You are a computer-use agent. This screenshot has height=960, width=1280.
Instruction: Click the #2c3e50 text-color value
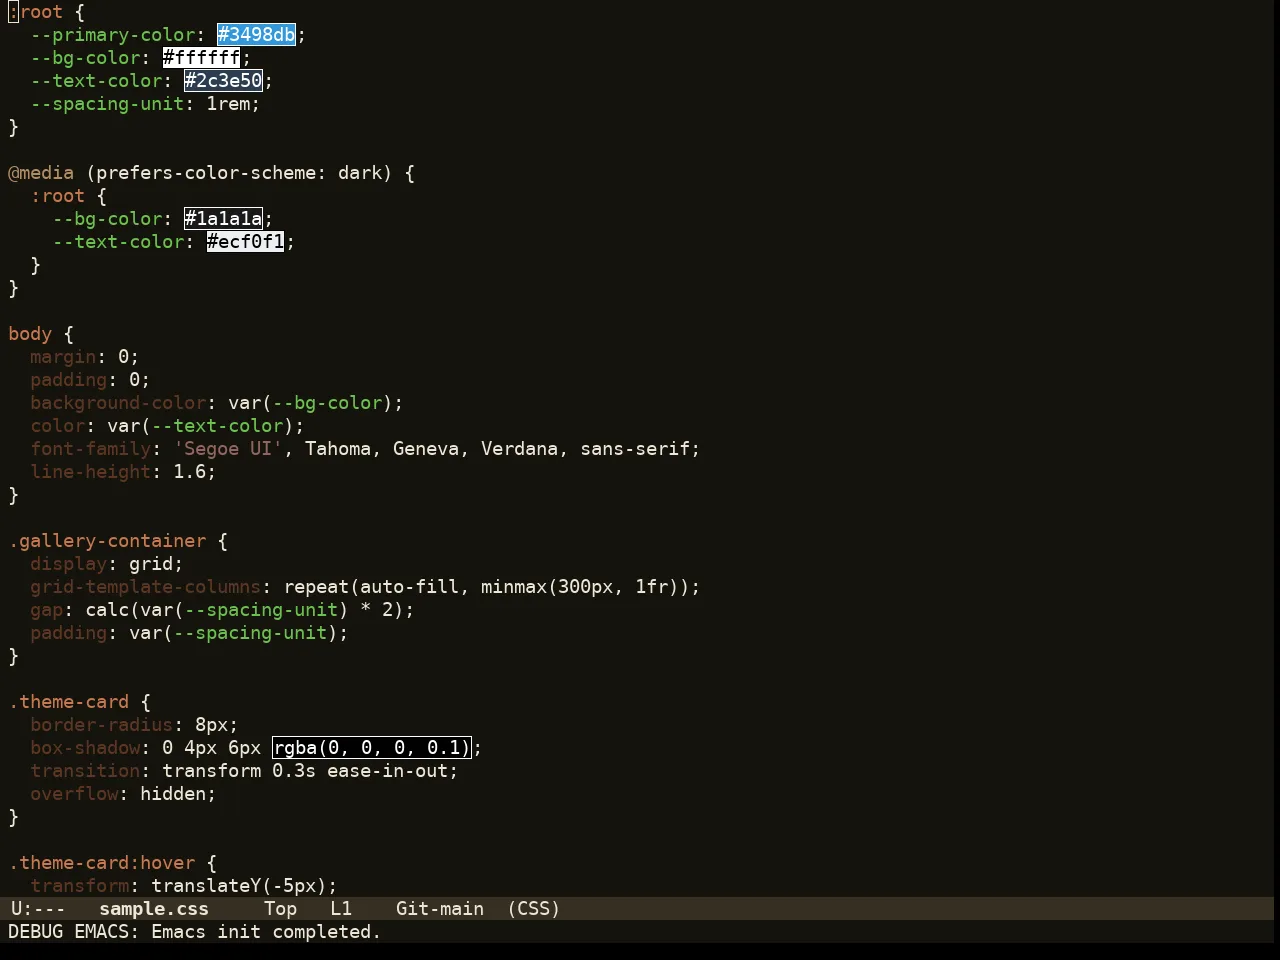pos(223,81)
